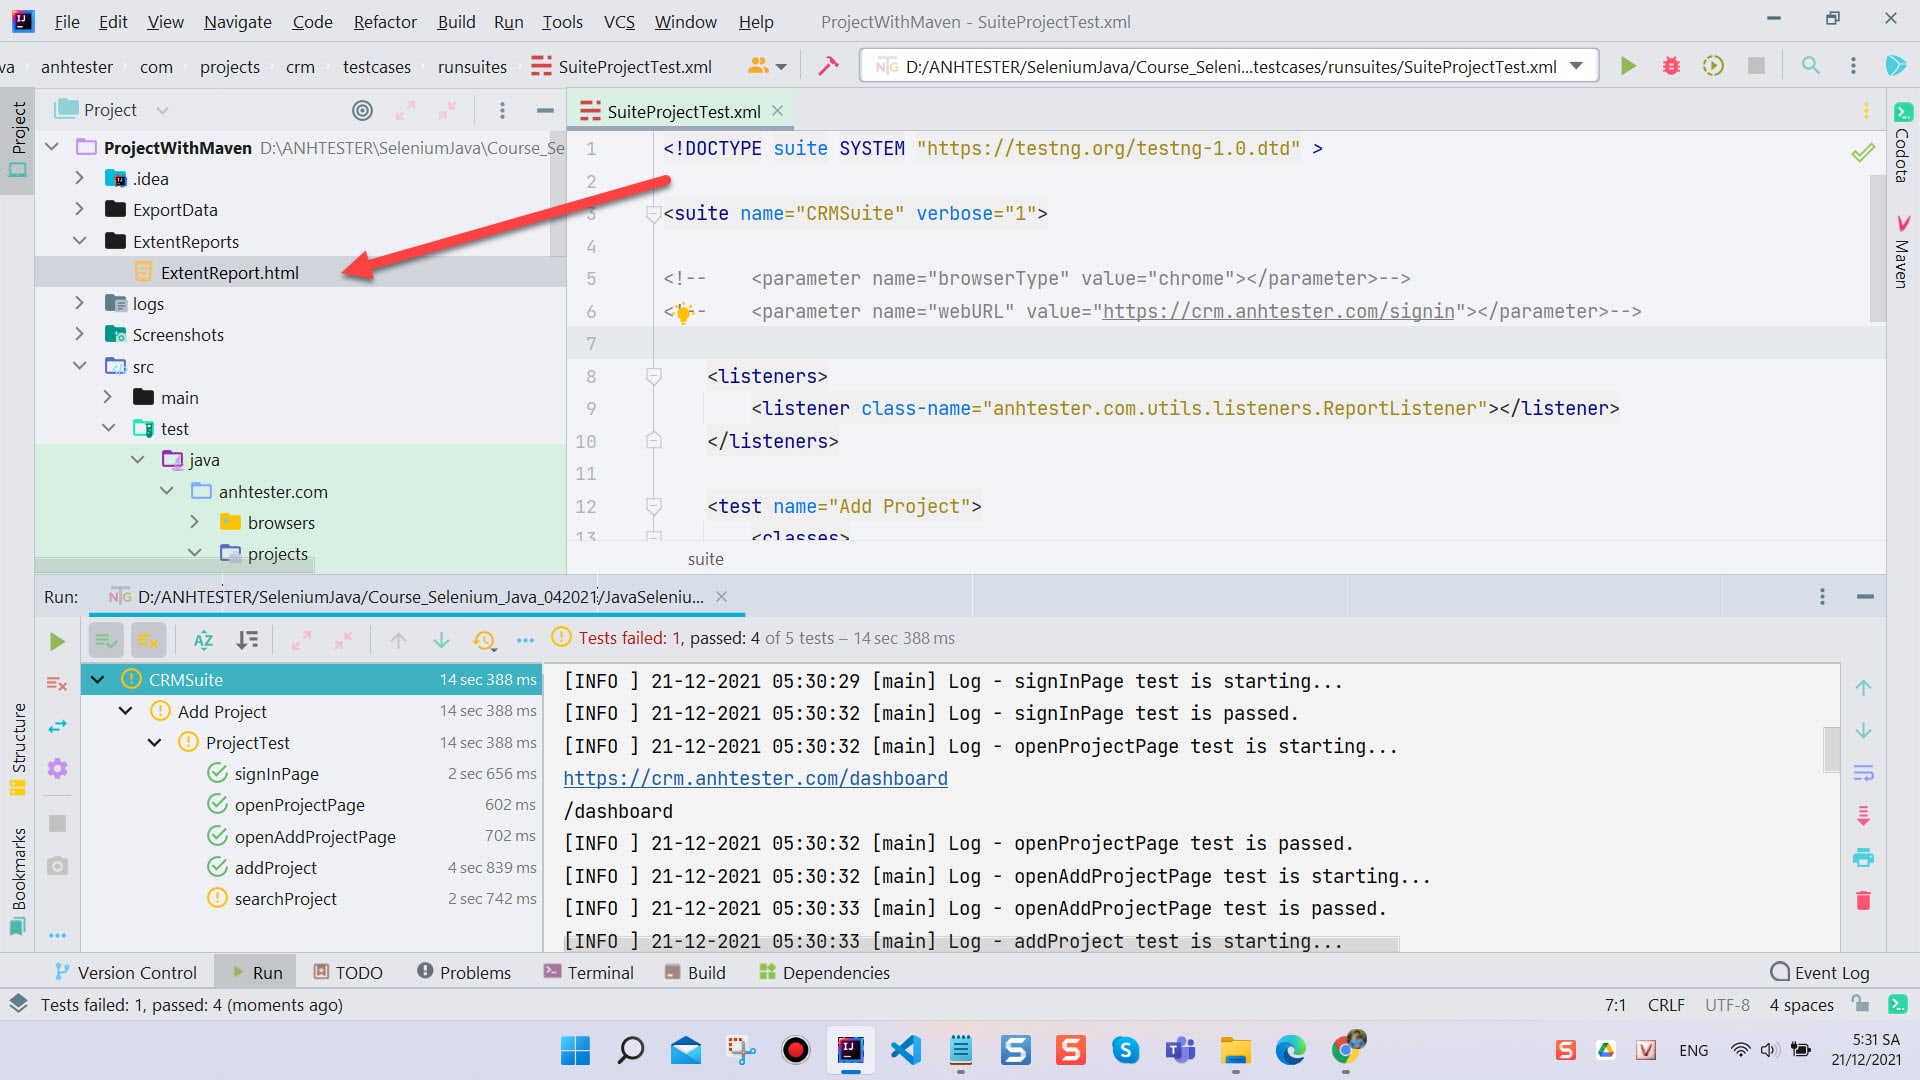This screenshot has height=1080, width=1920.
Task: Expand the Screenshots folder
Action: click(79, 334)
